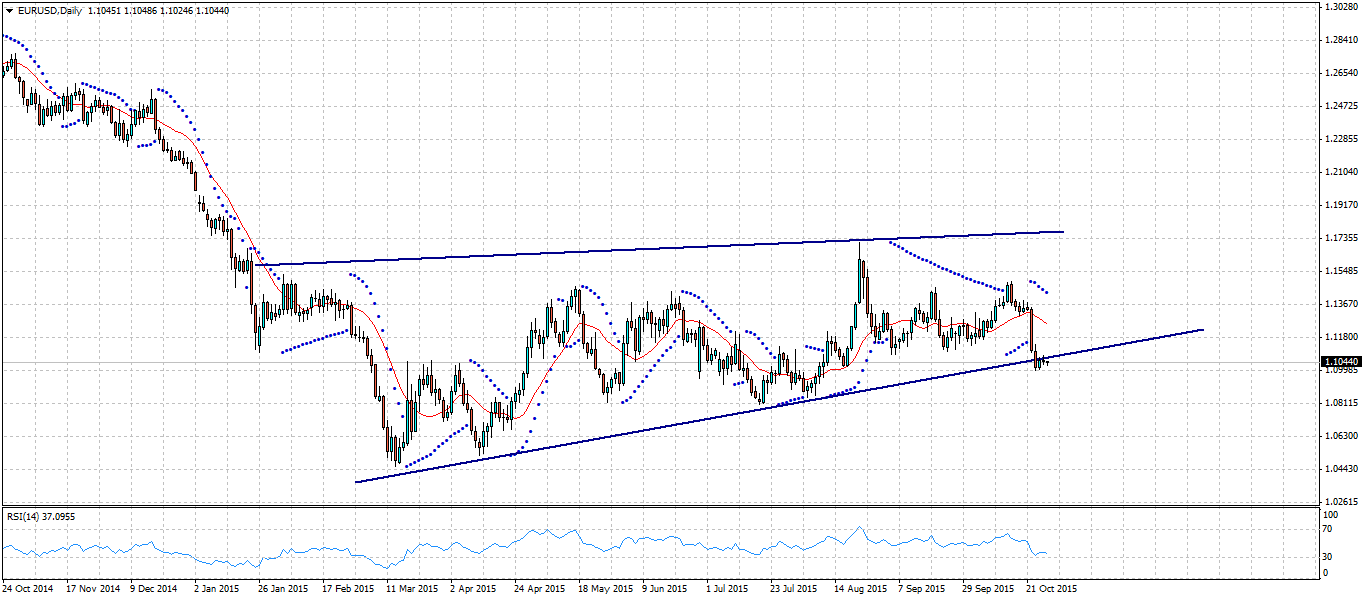
Task: Click the 1.21040 price scale label
Action: coord(1340,172)
